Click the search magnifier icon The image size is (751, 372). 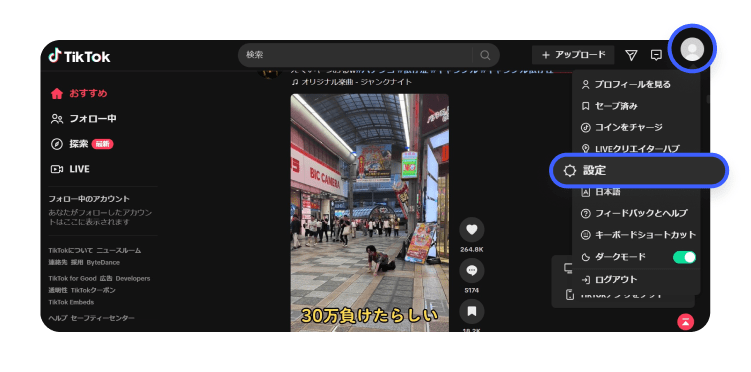485,56
